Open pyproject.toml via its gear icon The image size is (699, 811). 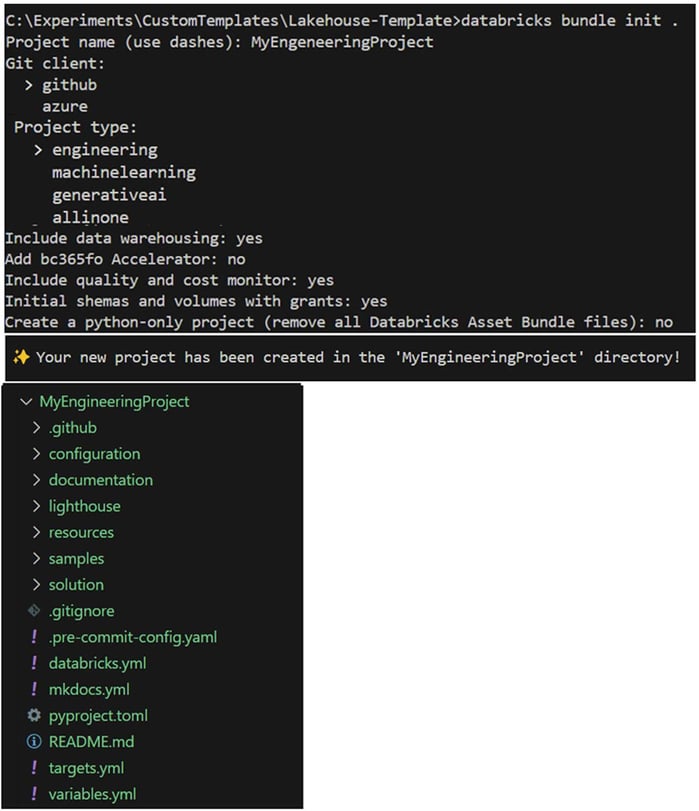click(33, 716)
